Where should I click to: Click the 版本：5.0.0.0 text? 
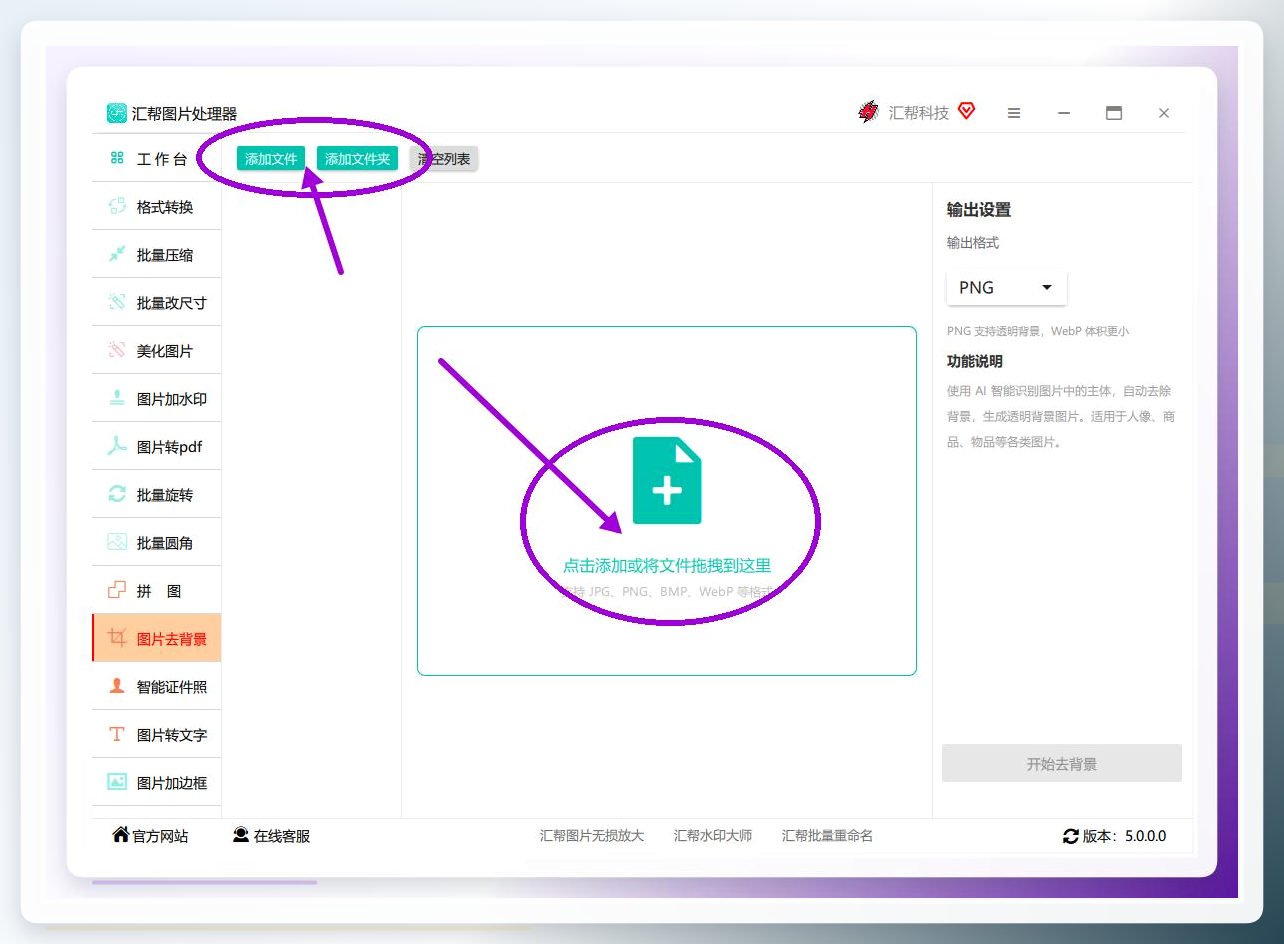1124,836
